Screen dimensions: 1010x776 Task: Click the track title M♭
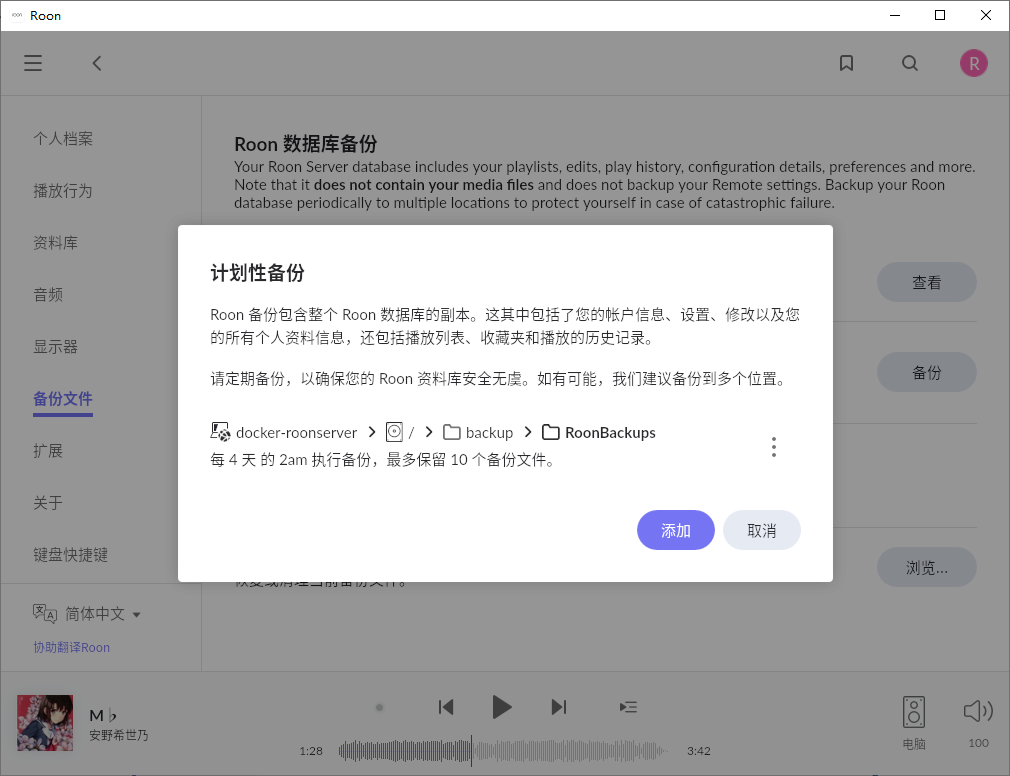[x=103, y=715]
